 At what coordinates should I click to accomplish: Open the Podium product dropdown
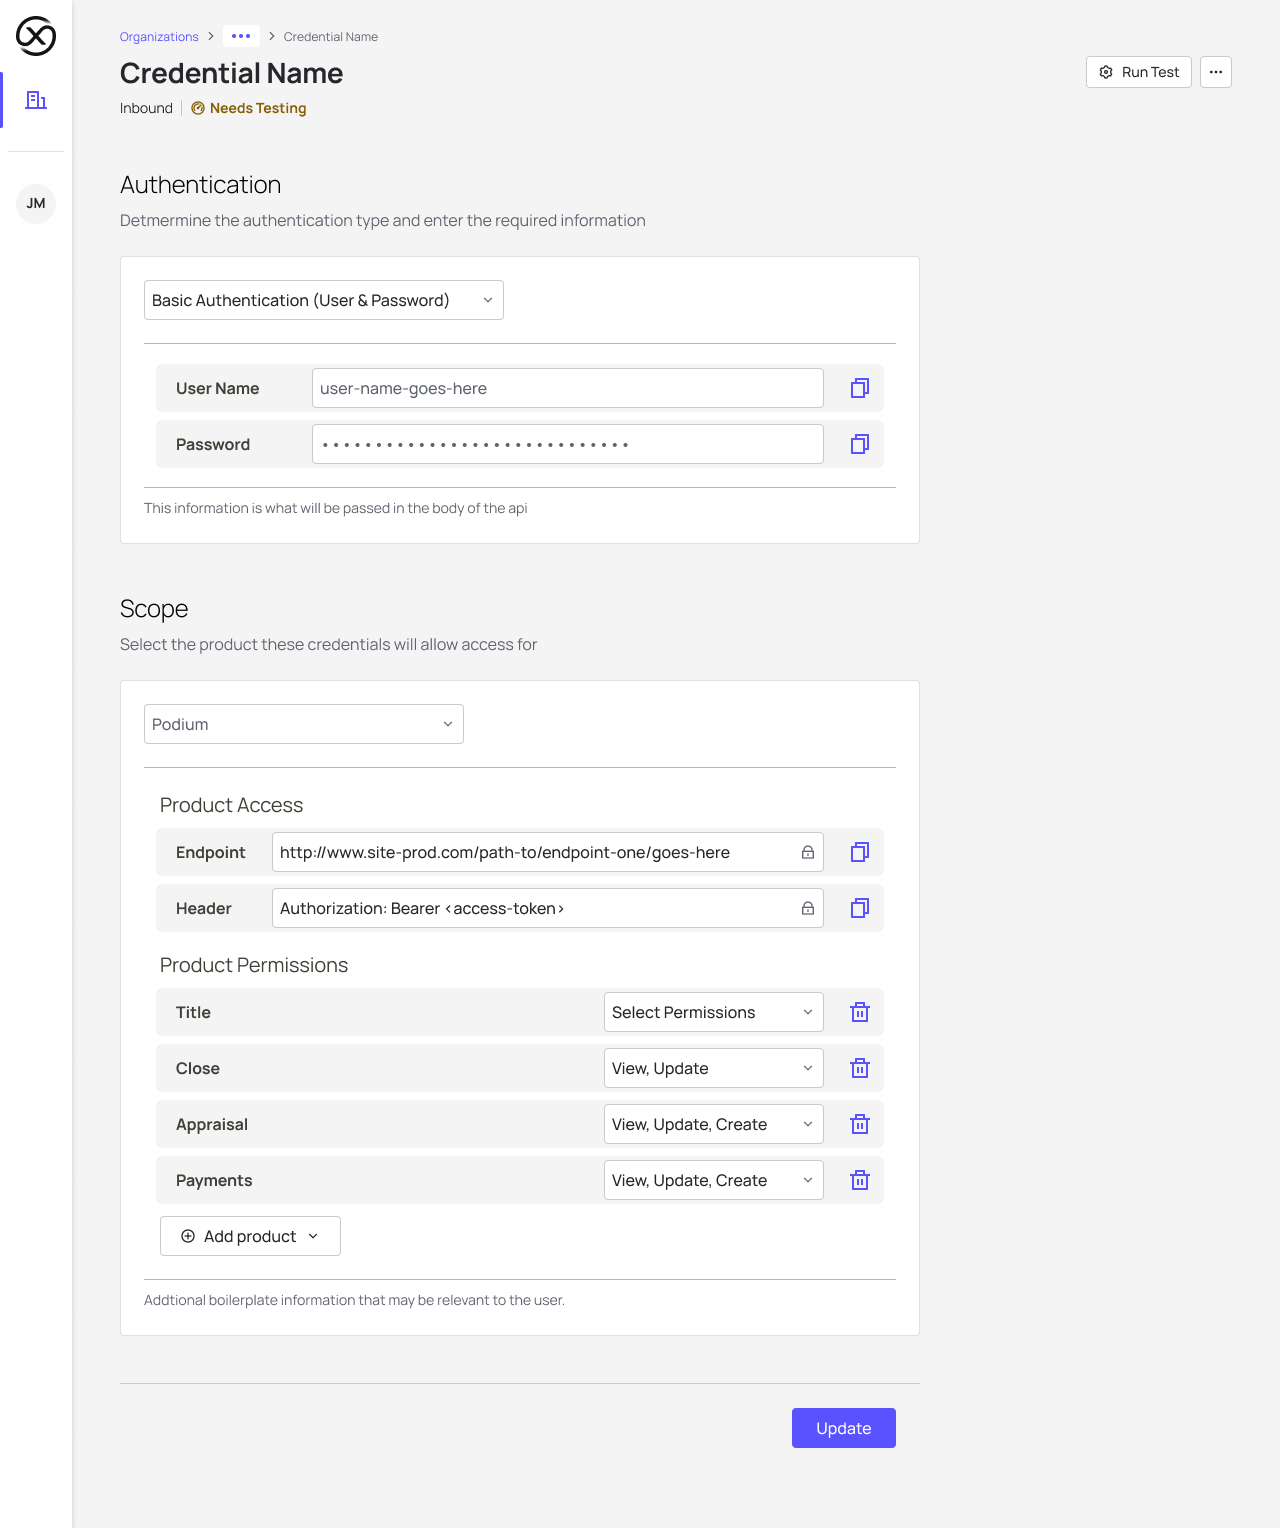pos(304,724)
